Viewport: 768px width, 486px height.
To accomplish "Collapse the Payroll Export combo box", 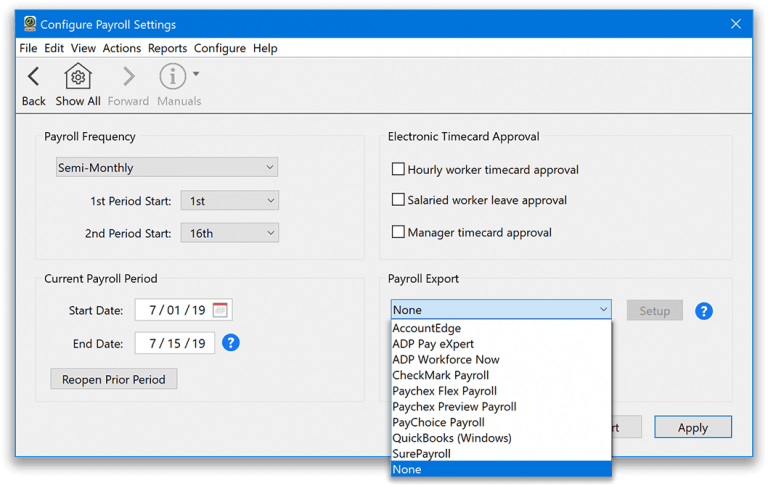I will pos(501,310).
